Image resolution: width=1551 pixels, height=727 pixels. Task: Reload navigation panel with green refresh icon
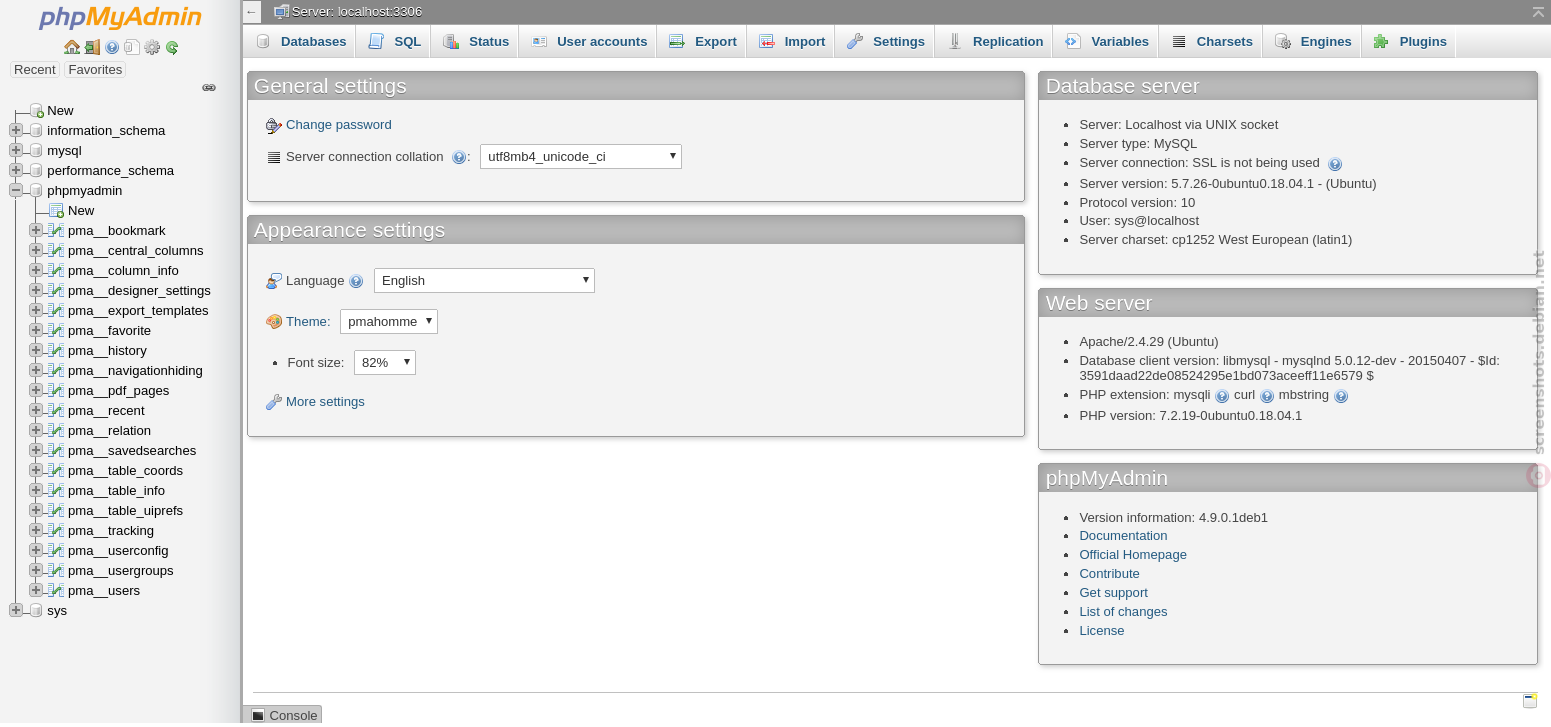click(172, 47)
